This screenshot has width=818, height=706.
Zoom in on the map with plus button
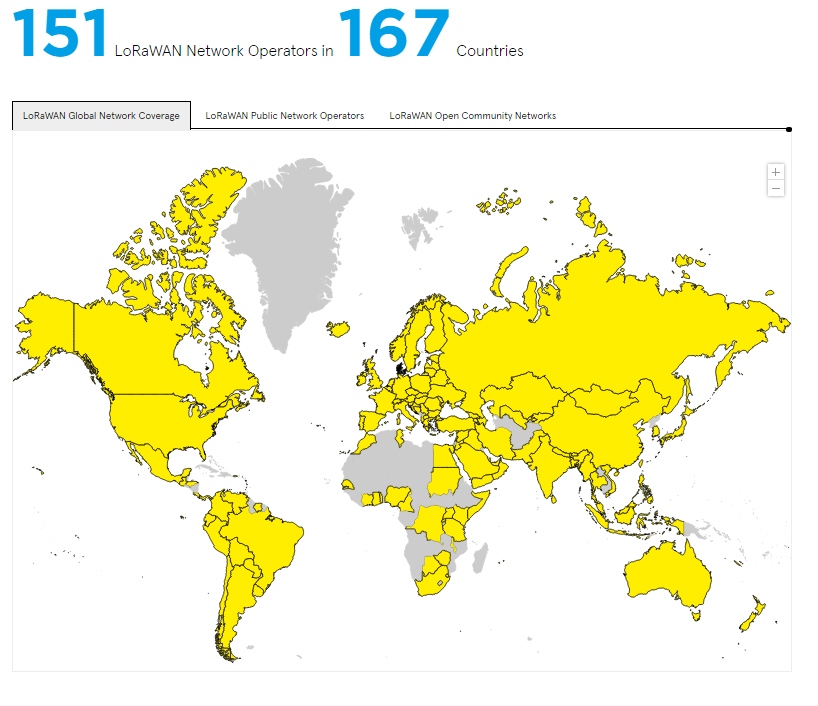point(776,172)
